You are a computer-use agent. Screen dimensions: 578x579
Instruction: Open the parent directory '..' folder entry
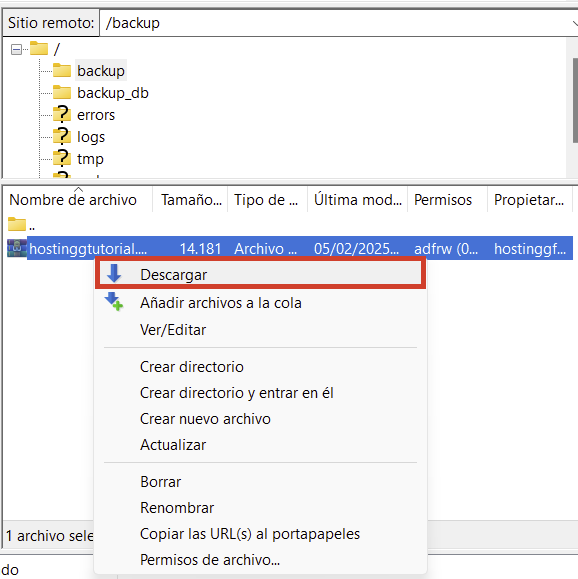coord(21,225)
